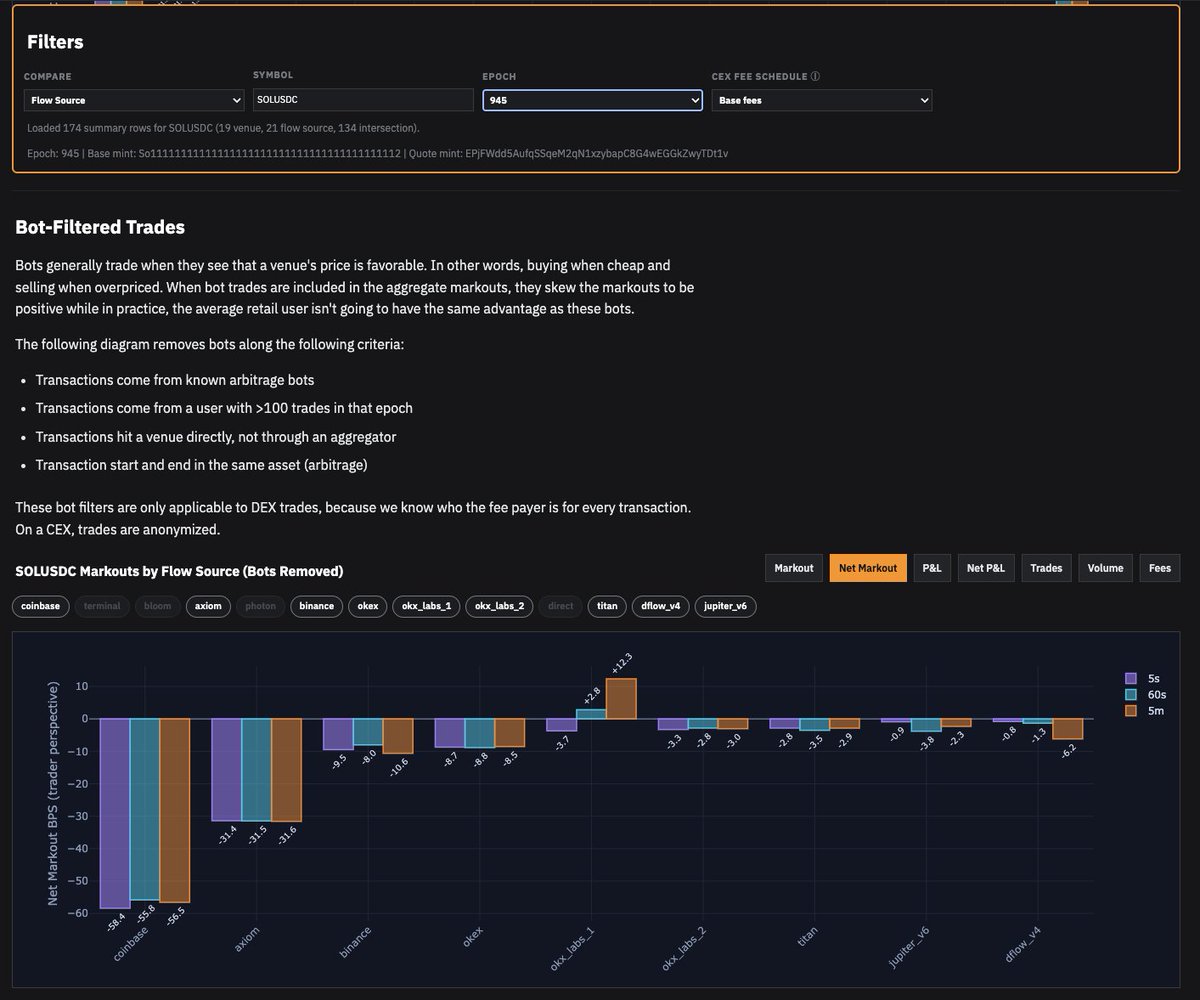The image size is (1200, 1000).
Task: Toggle the axiom flow source chip
Action: point(208,606)
